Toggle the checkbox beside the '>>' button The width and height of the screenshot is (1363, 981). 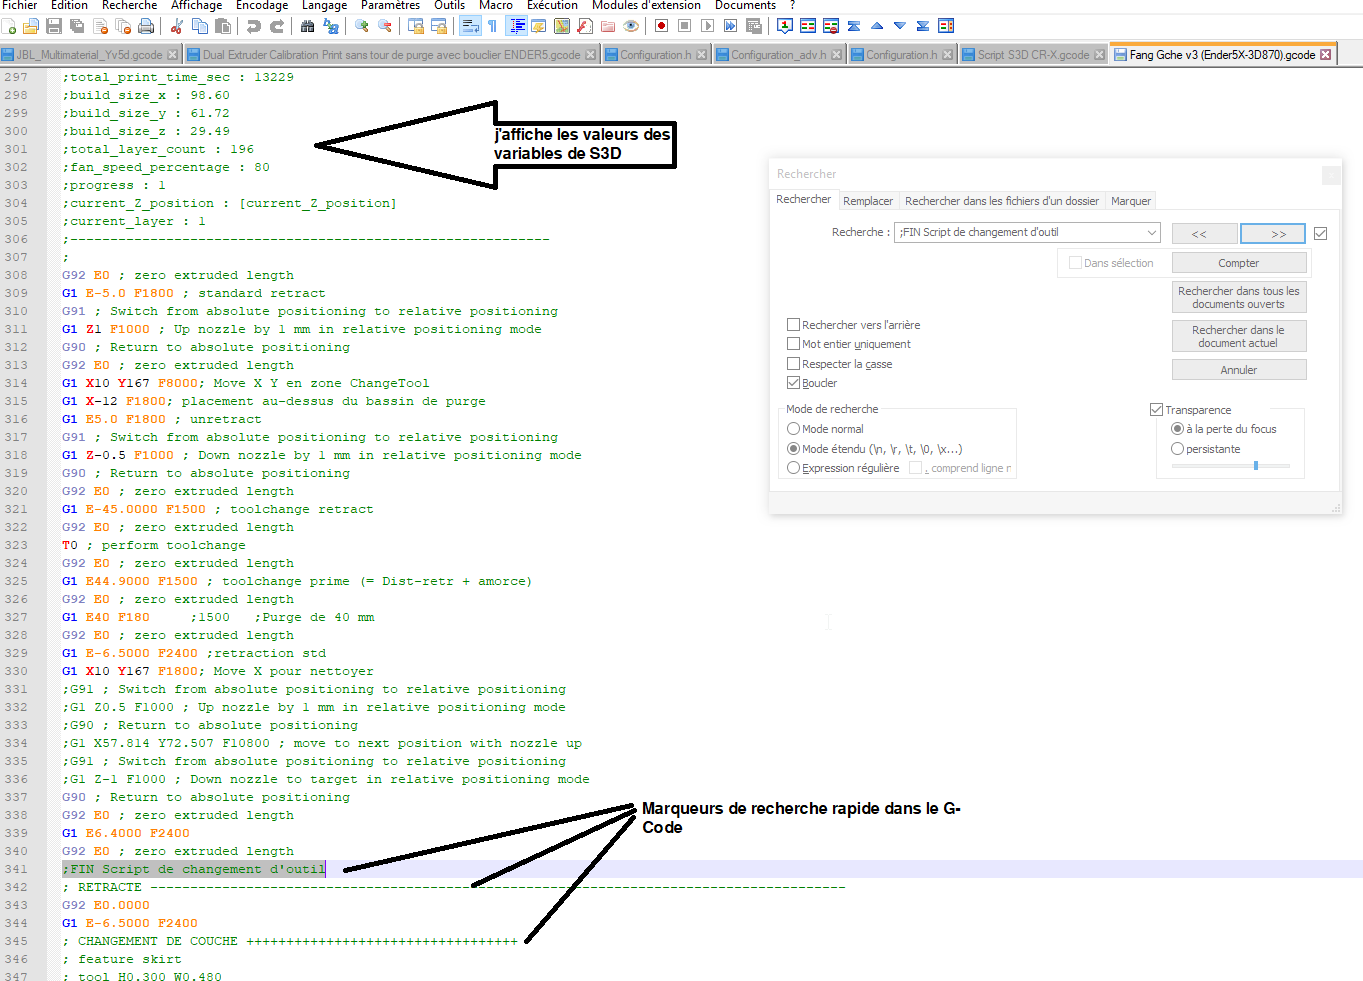[1320, 233]
